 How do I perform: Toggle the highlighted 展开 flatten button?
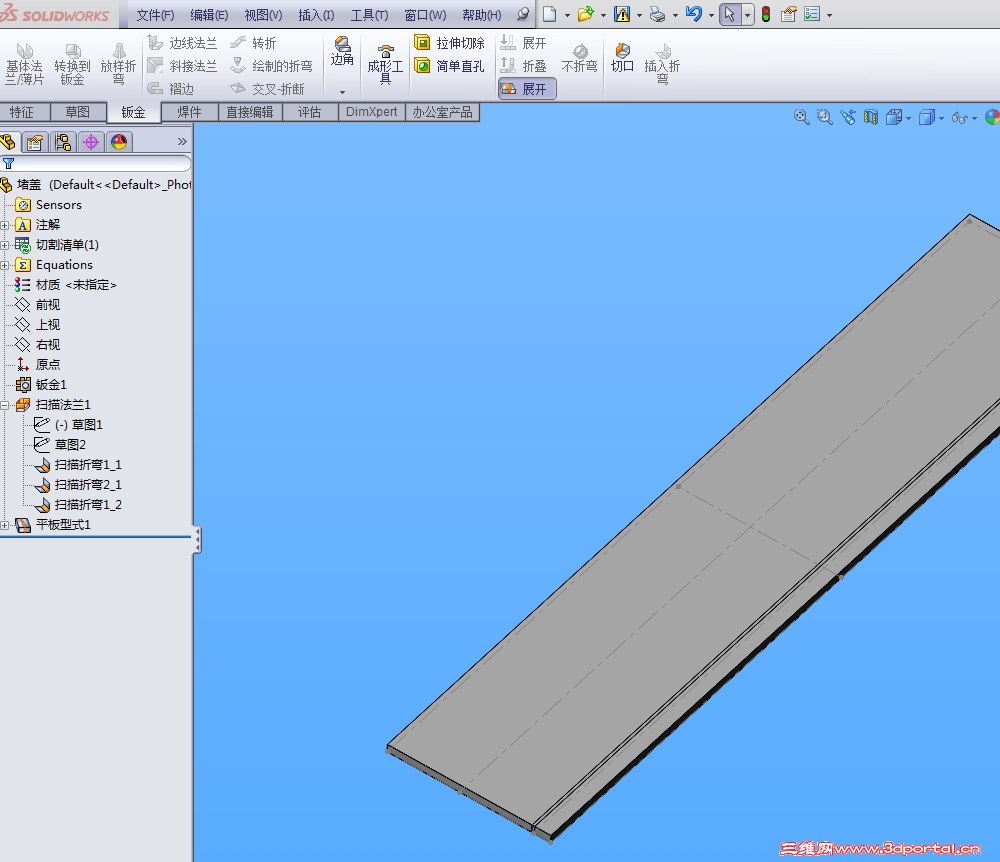pyautogui.click(x=527, y=89)
